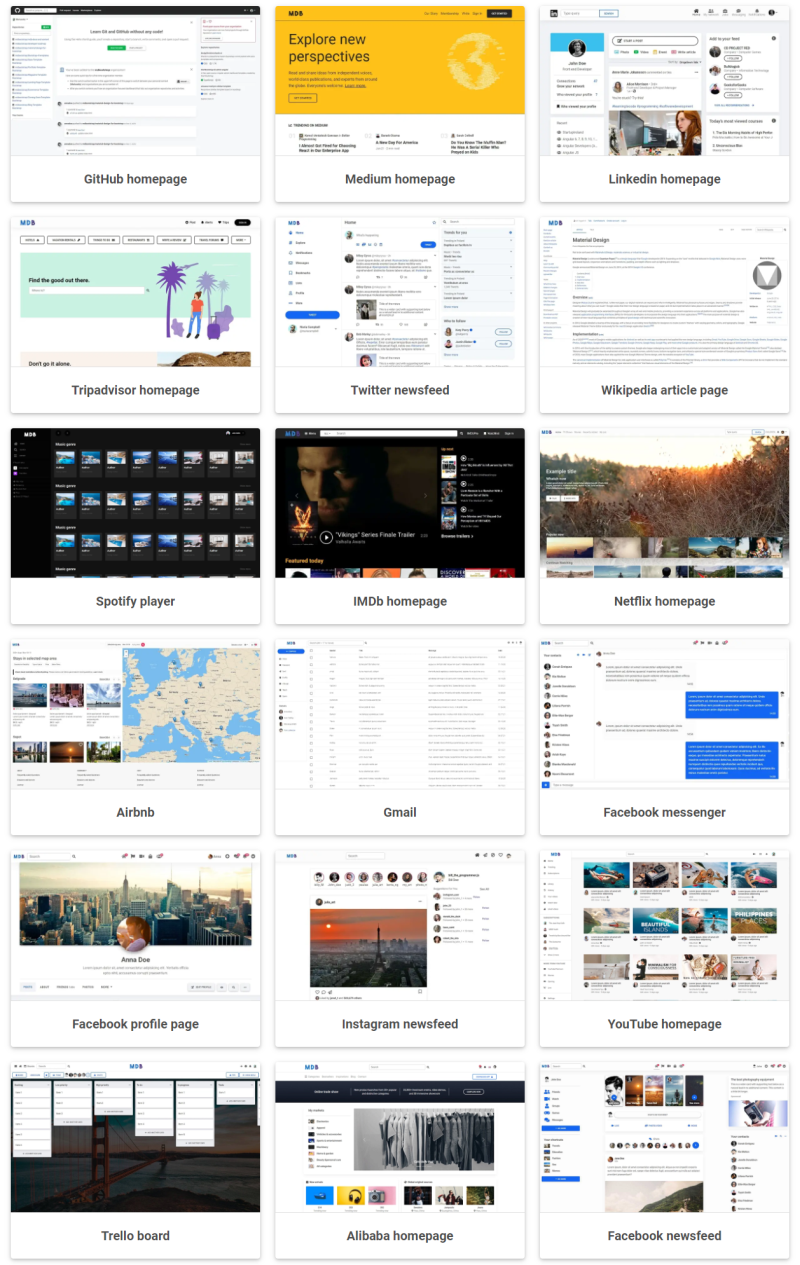This screenshot has height=1265, width=800.
Task: Open the Gmail template title link
Action: pos(399,812)
